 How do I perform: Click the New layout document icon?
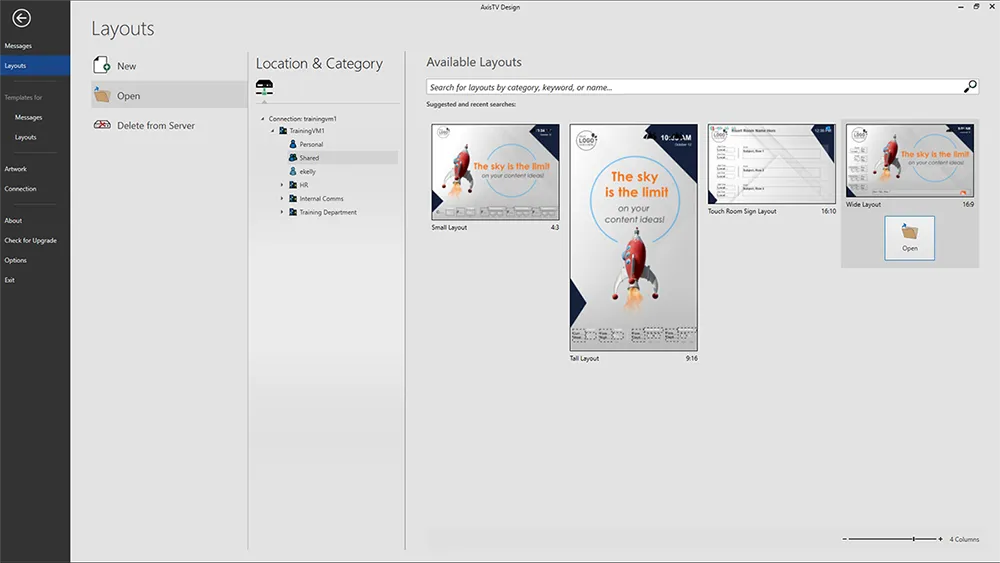coord(101,65)
